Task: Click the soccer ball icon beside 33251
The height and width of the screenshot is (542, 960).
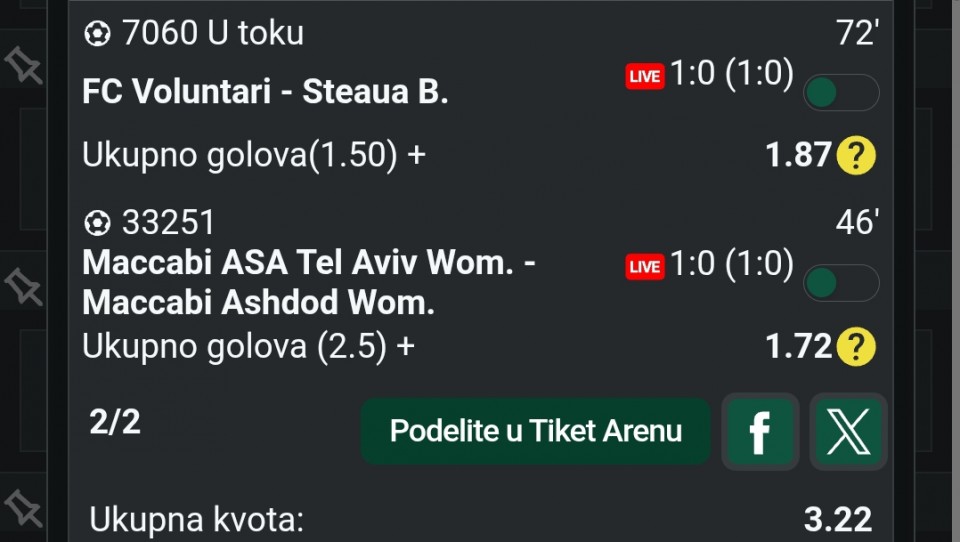Action: pos(97,222)
